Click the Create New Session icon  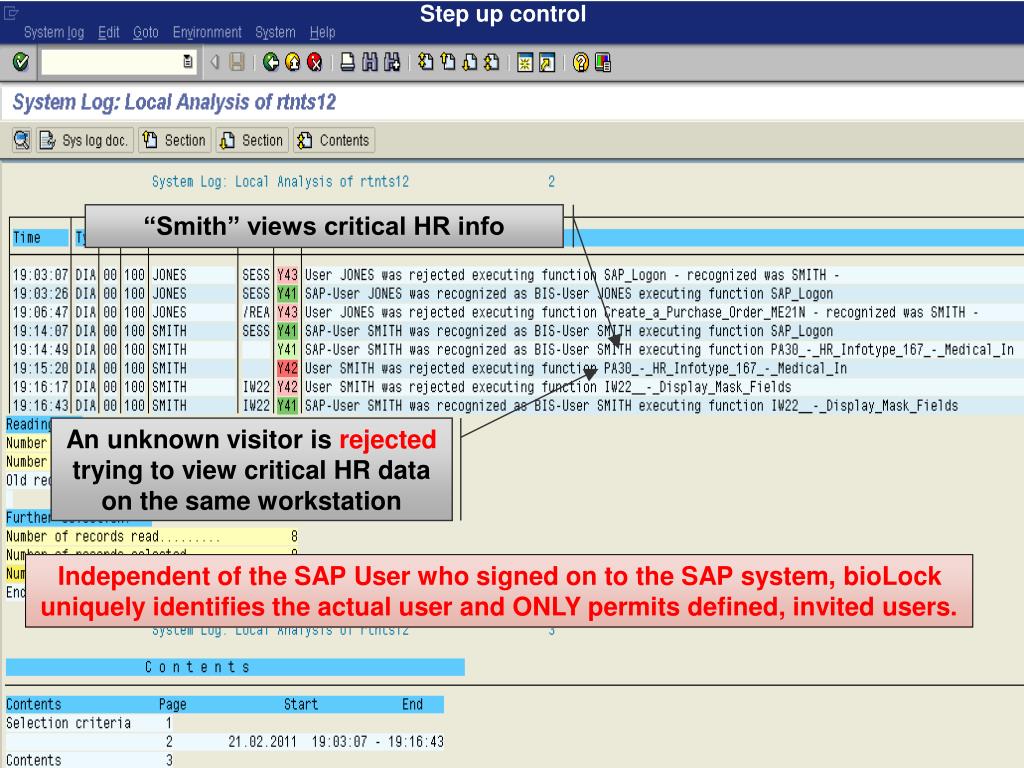[524, 62]
